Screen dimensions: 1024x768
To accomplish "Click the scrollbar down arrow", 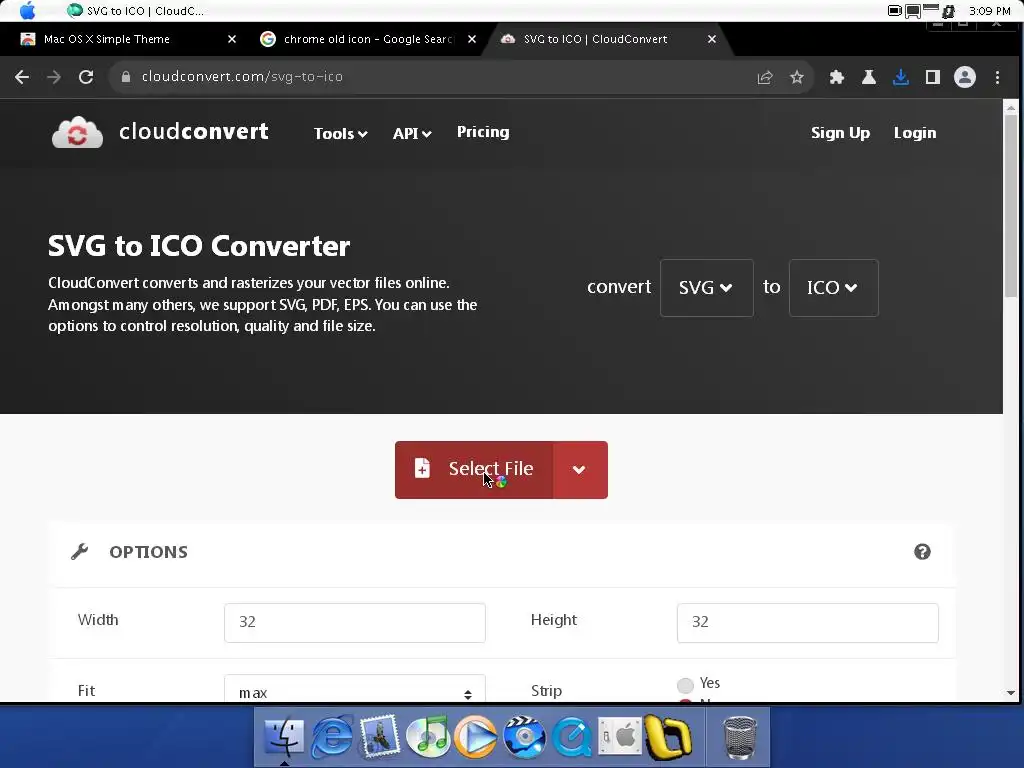I will [1010, 693].
